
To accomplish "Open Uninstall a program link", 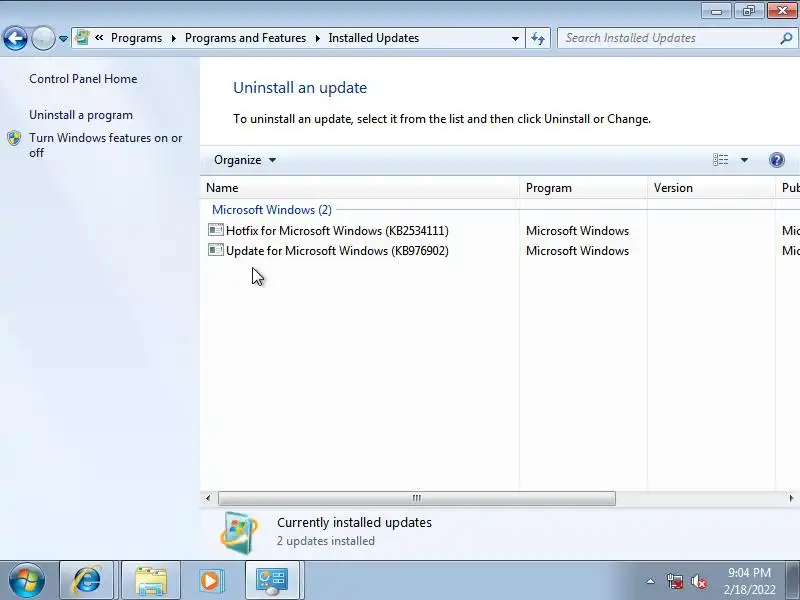I will point(81,115).
